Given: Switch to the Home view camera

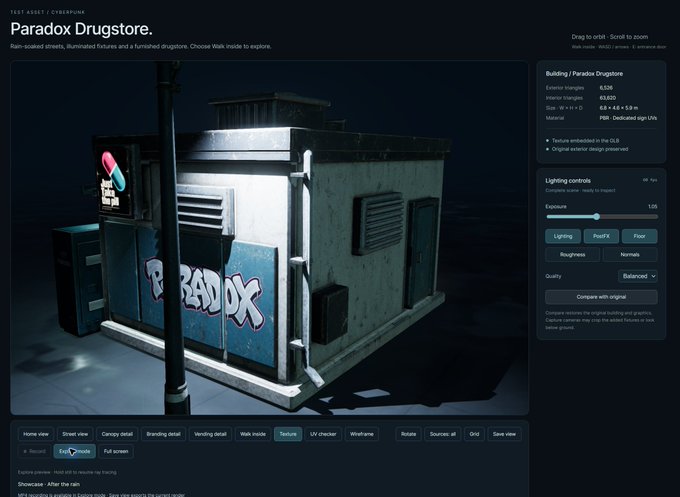Looking at the screenshot, I should pyautogui.click(x=36, y=434).
